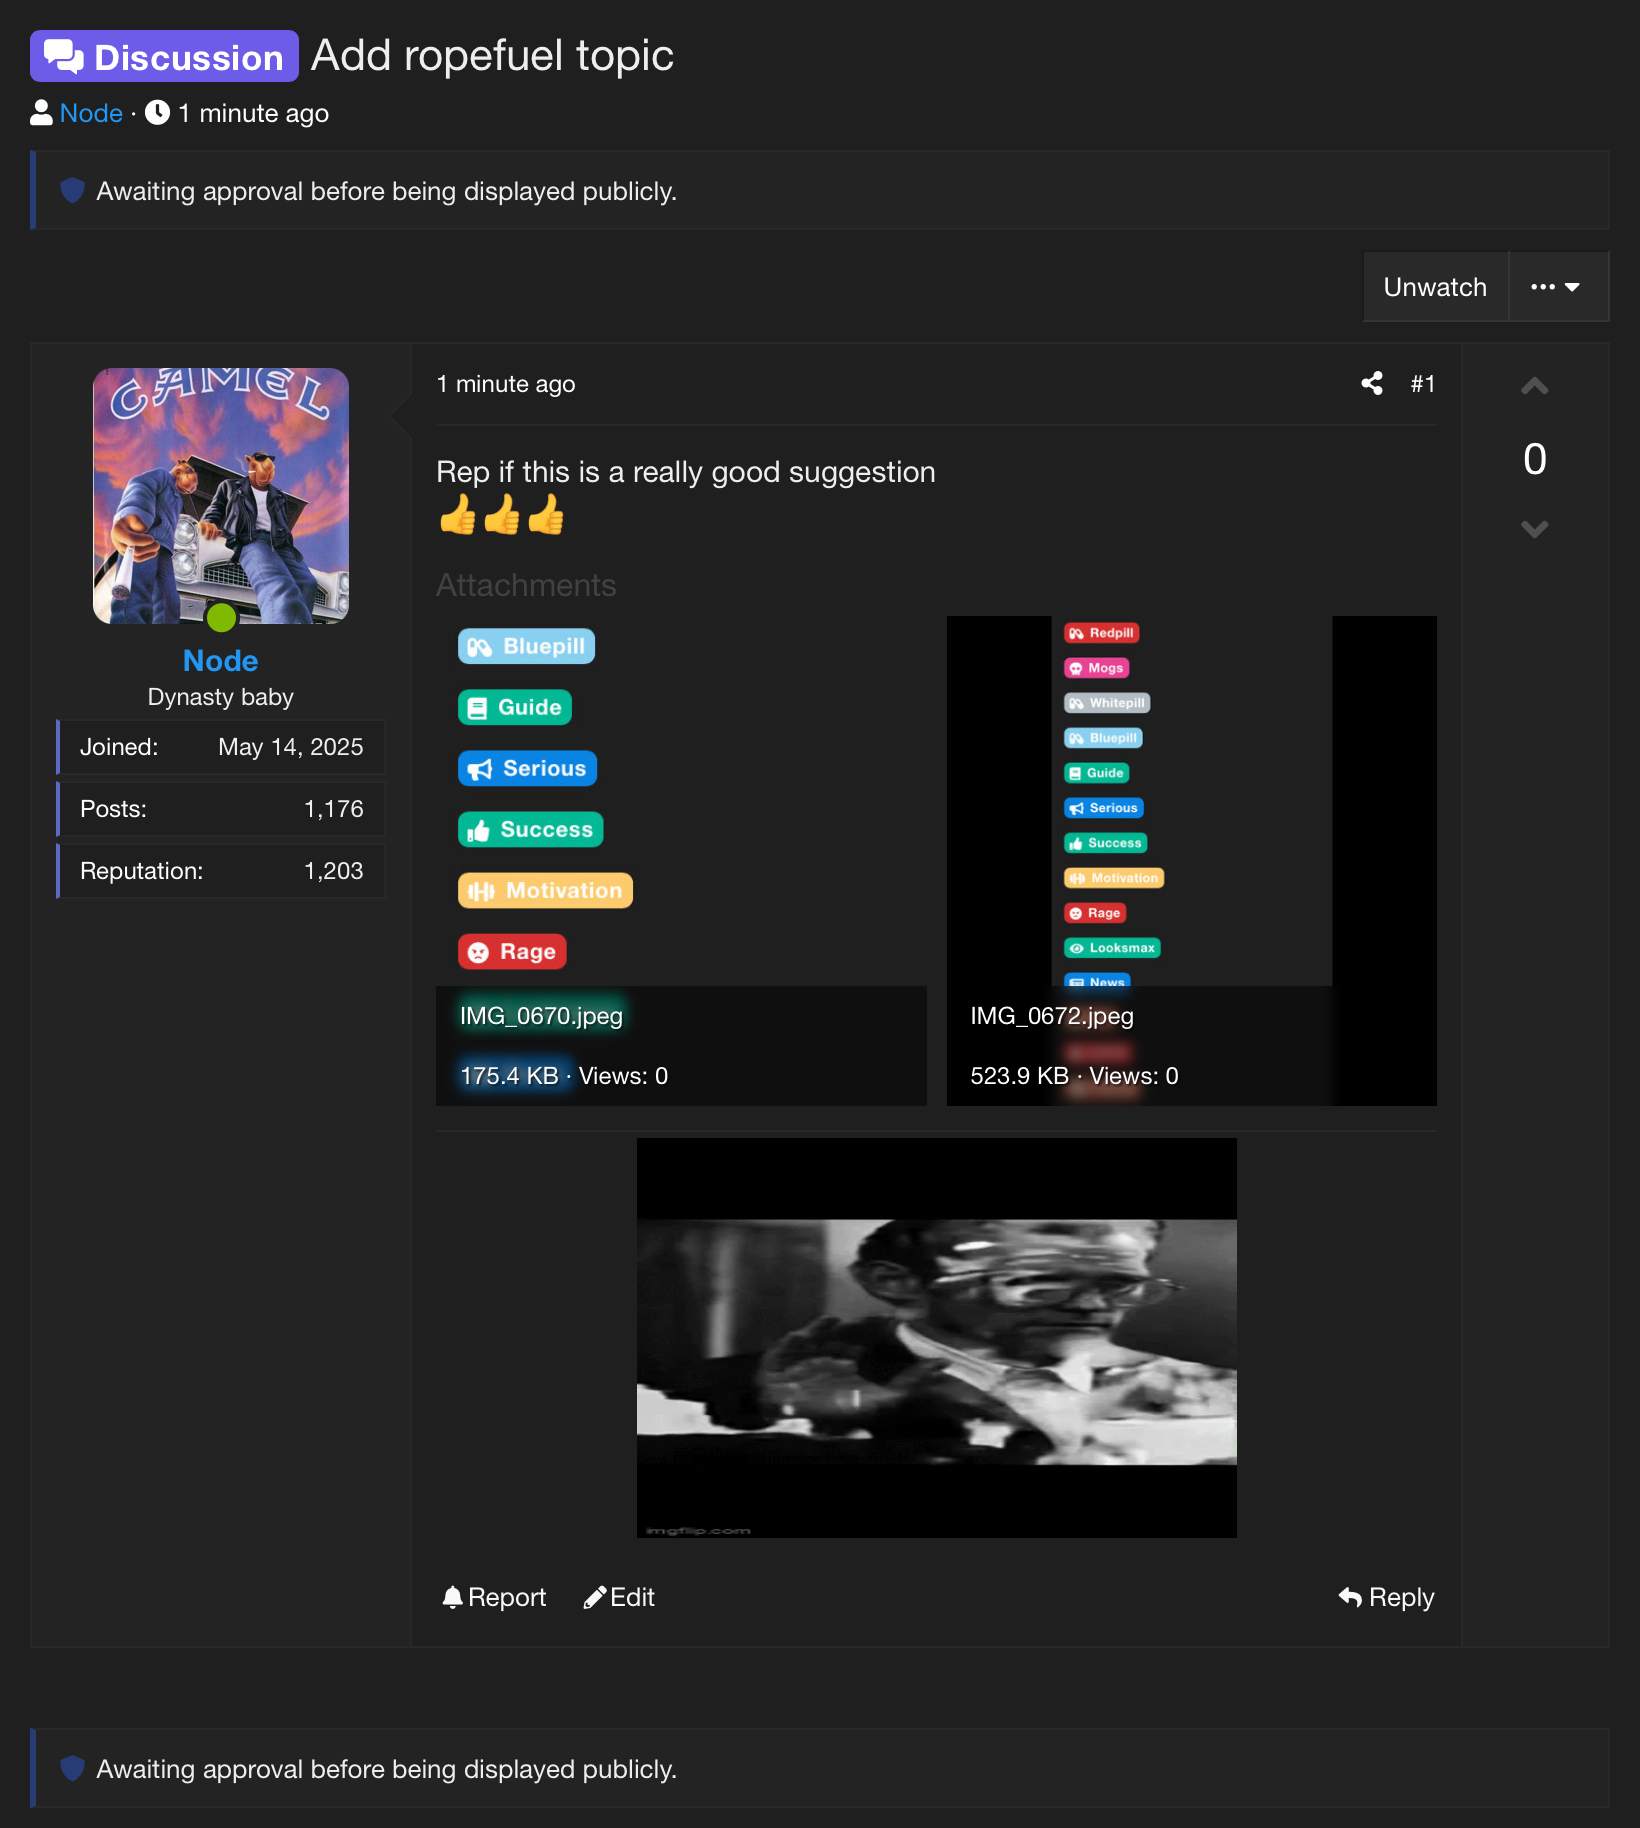The height and width of the screenshot is (1828, 1640).
Task: Click the #1 post number link
Action: tap(1422, 384)
